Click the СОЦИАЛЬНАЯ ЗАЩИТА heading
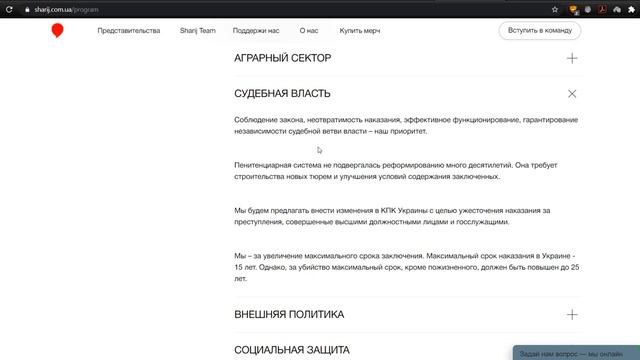Screen dimensions: 640x360 [x=291, y=350]
